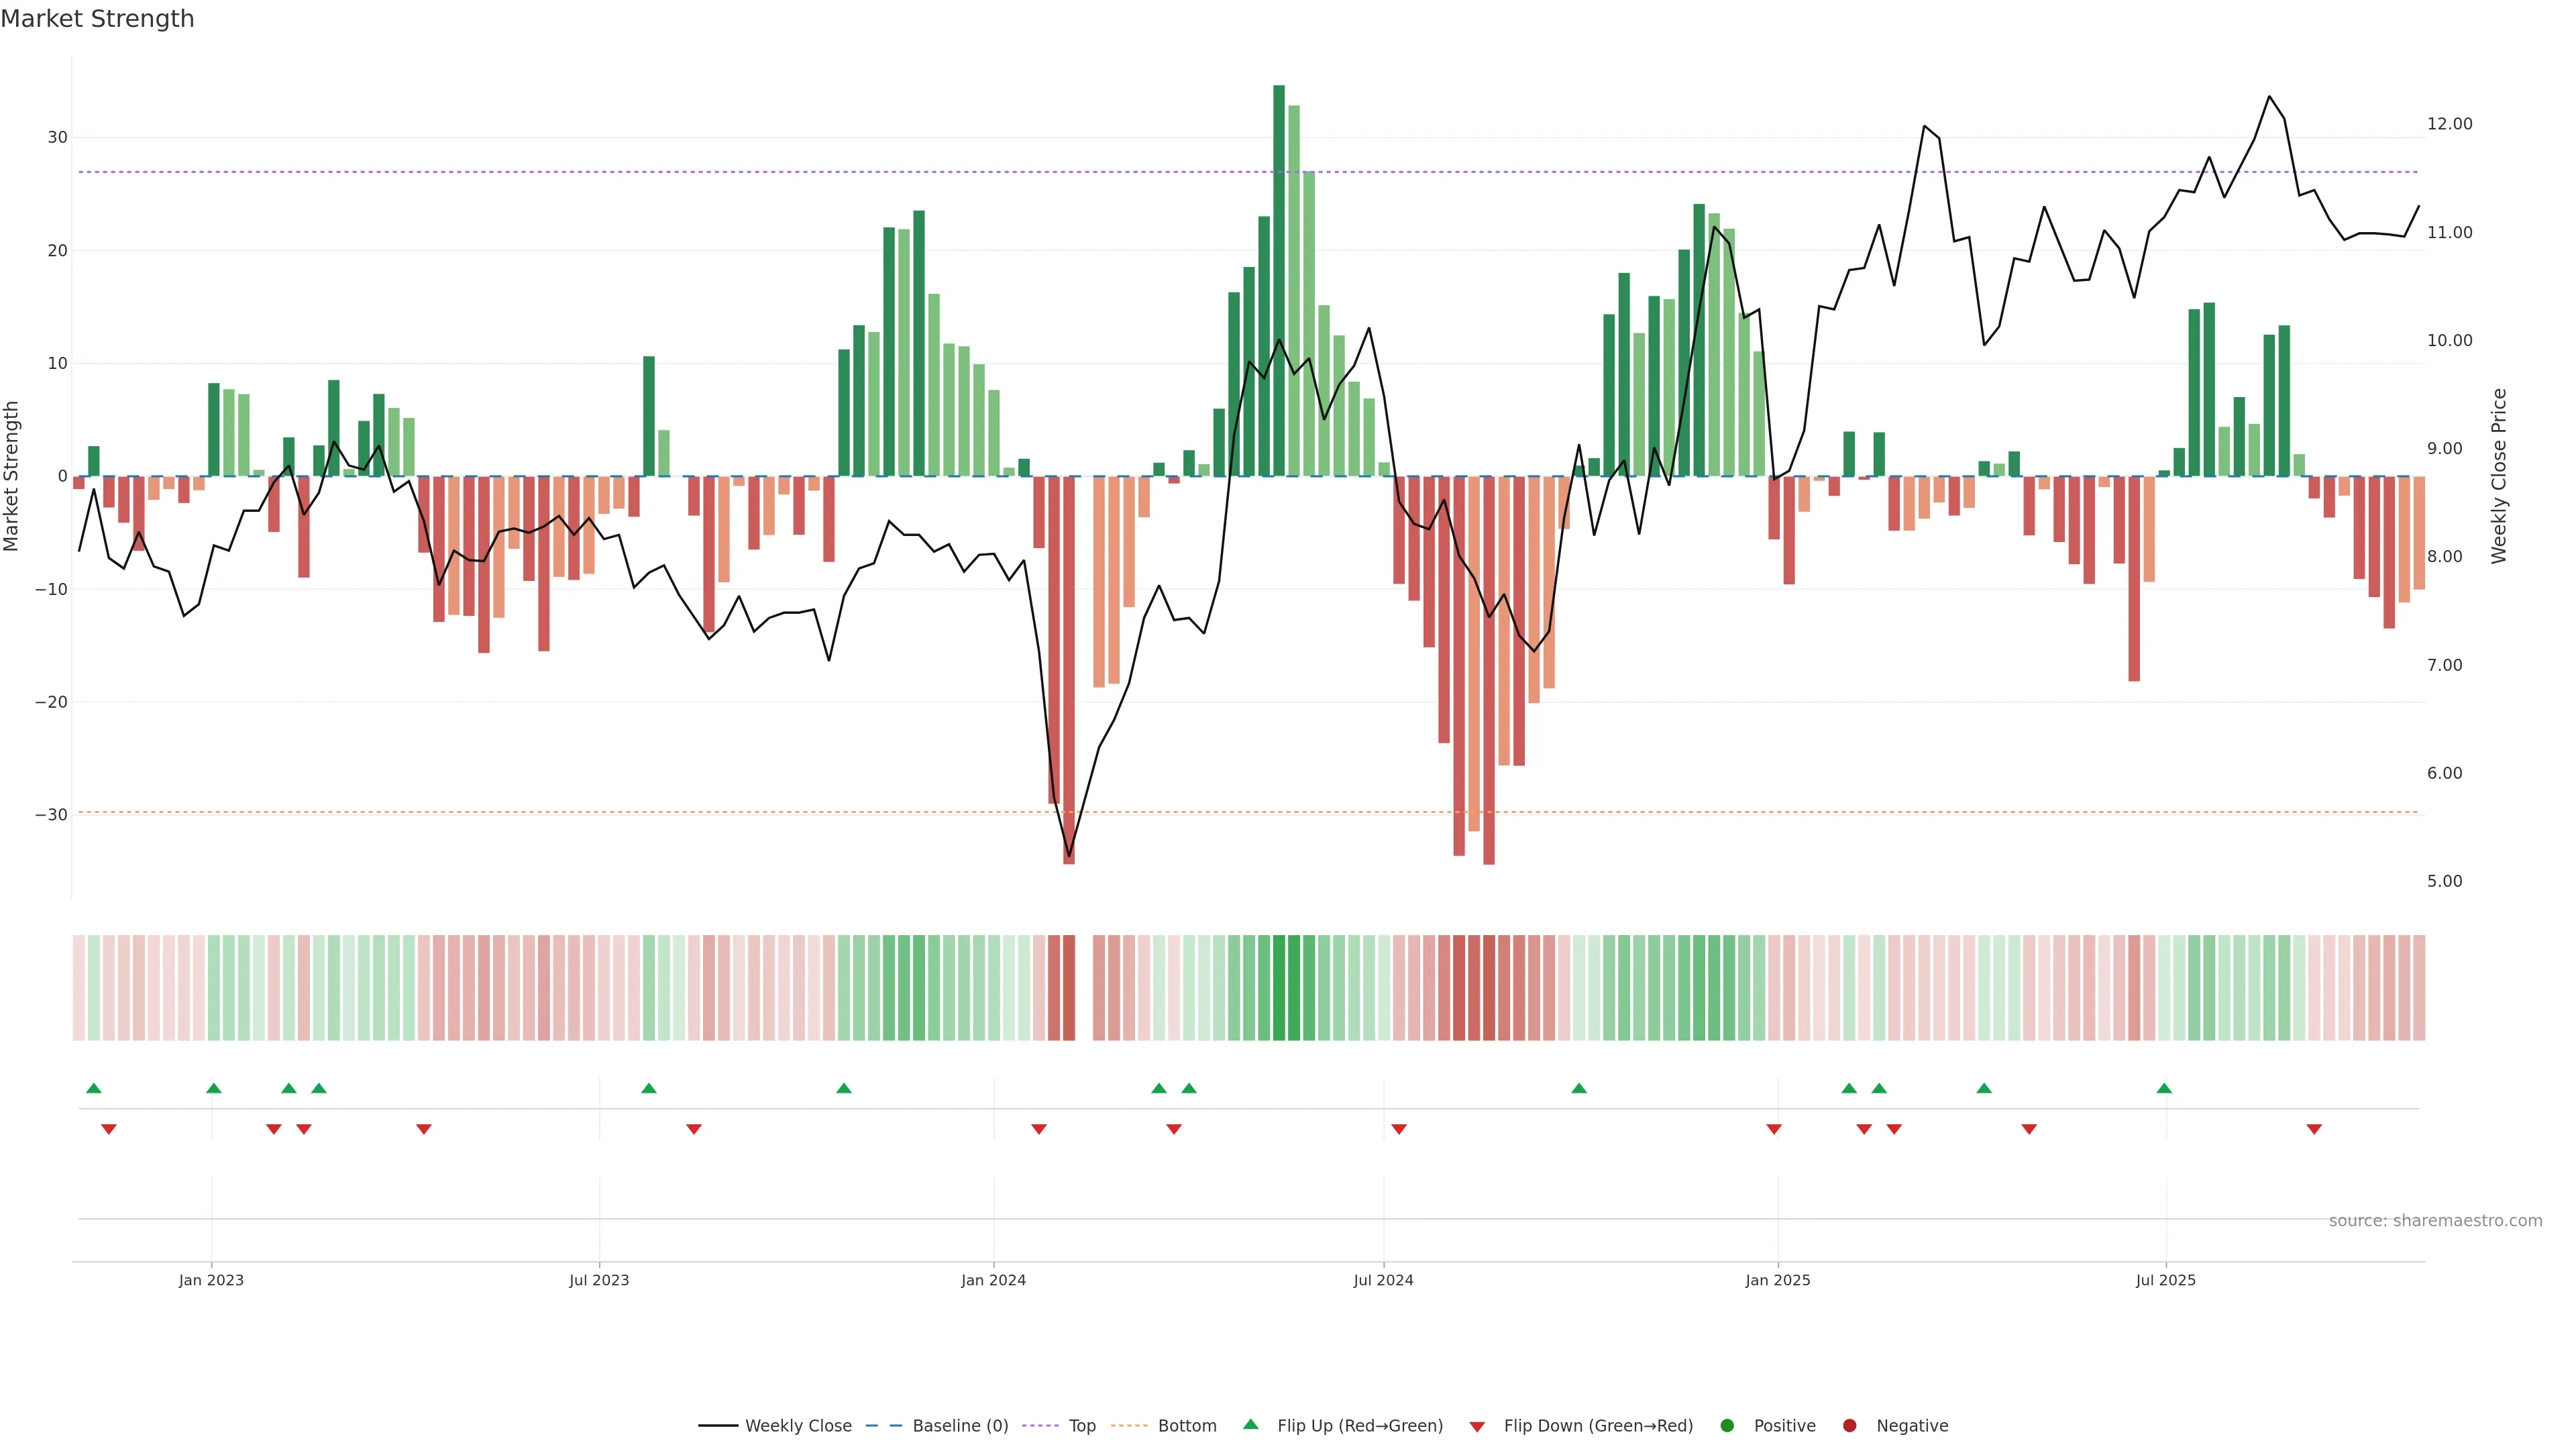The image size is (2576, 1449).
Task: Click the Jan 2023 x-axis label
Action: pyautogui.click(x=211, y=1280)
